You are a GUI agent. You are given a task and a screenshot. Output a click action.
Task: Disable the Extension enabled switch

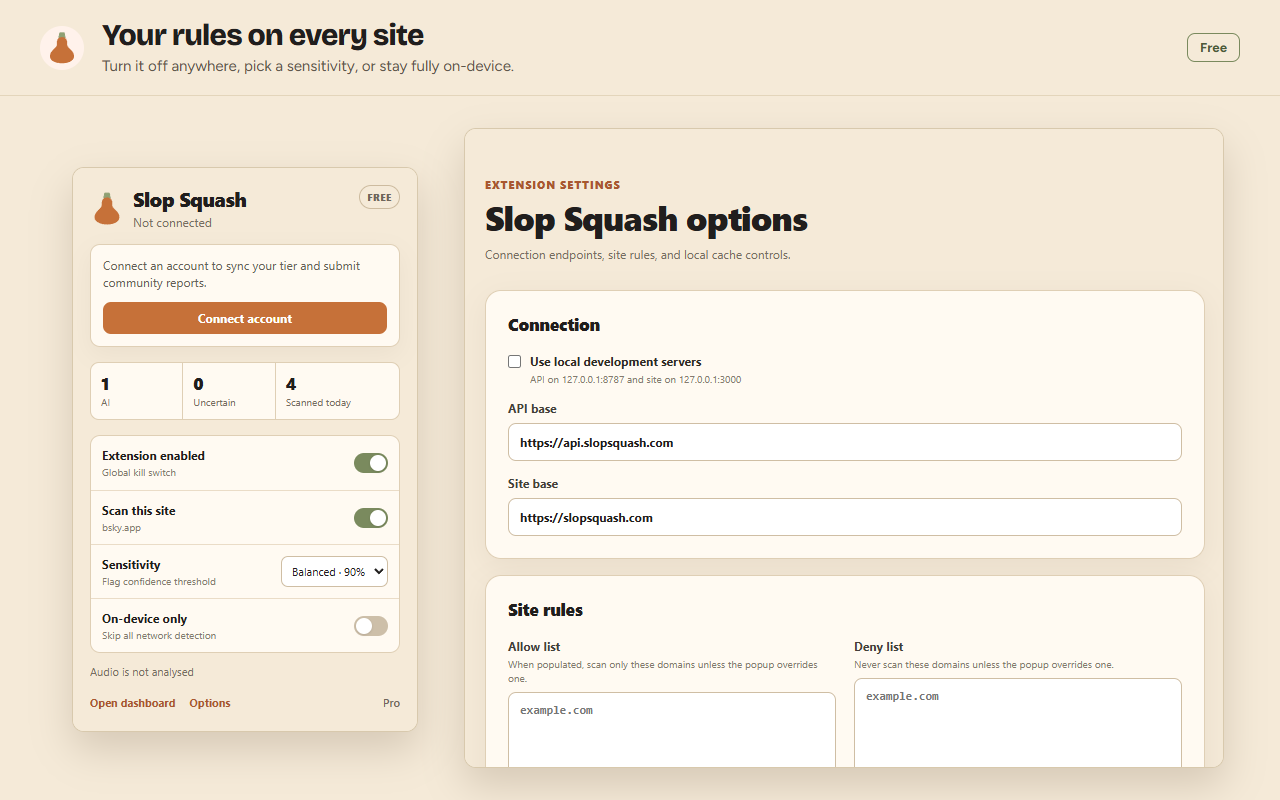371,463
